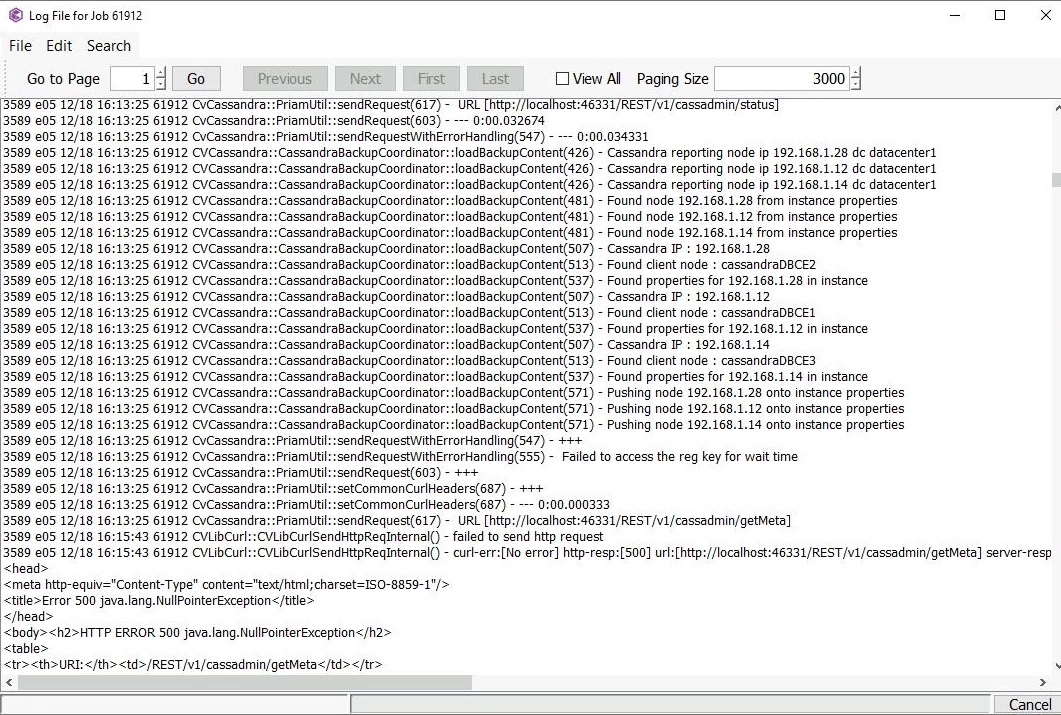Screen dimensions: 1061x715
Task: Click log line with URL cassadmin/getMeta
Action: click(x=397, y=521)
